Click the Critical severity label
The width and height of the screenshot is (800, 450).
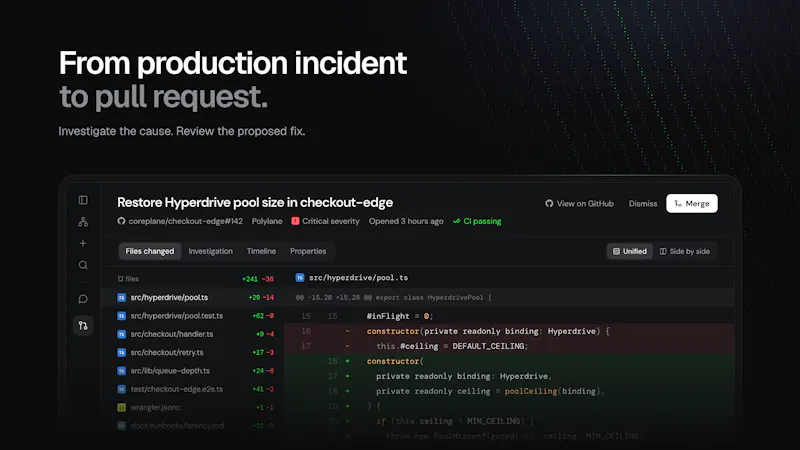tap(331, 221)
